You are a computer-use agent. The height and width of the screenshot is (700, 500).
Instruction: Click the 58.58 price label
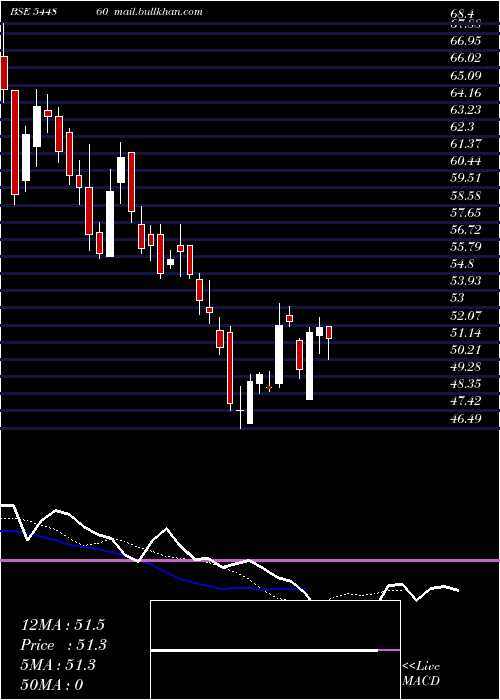(x=466, y=196)
